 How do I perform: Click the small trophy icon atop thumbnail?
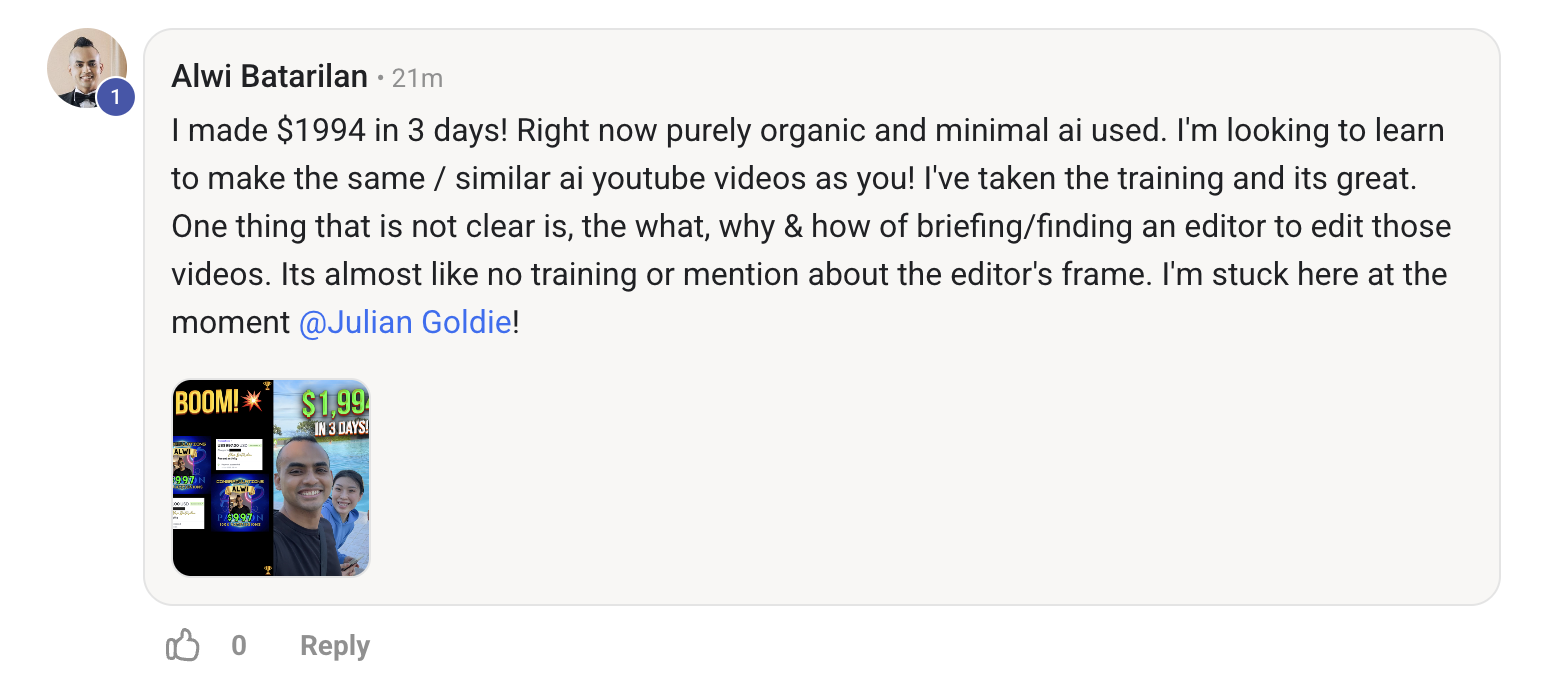point(267,385)
